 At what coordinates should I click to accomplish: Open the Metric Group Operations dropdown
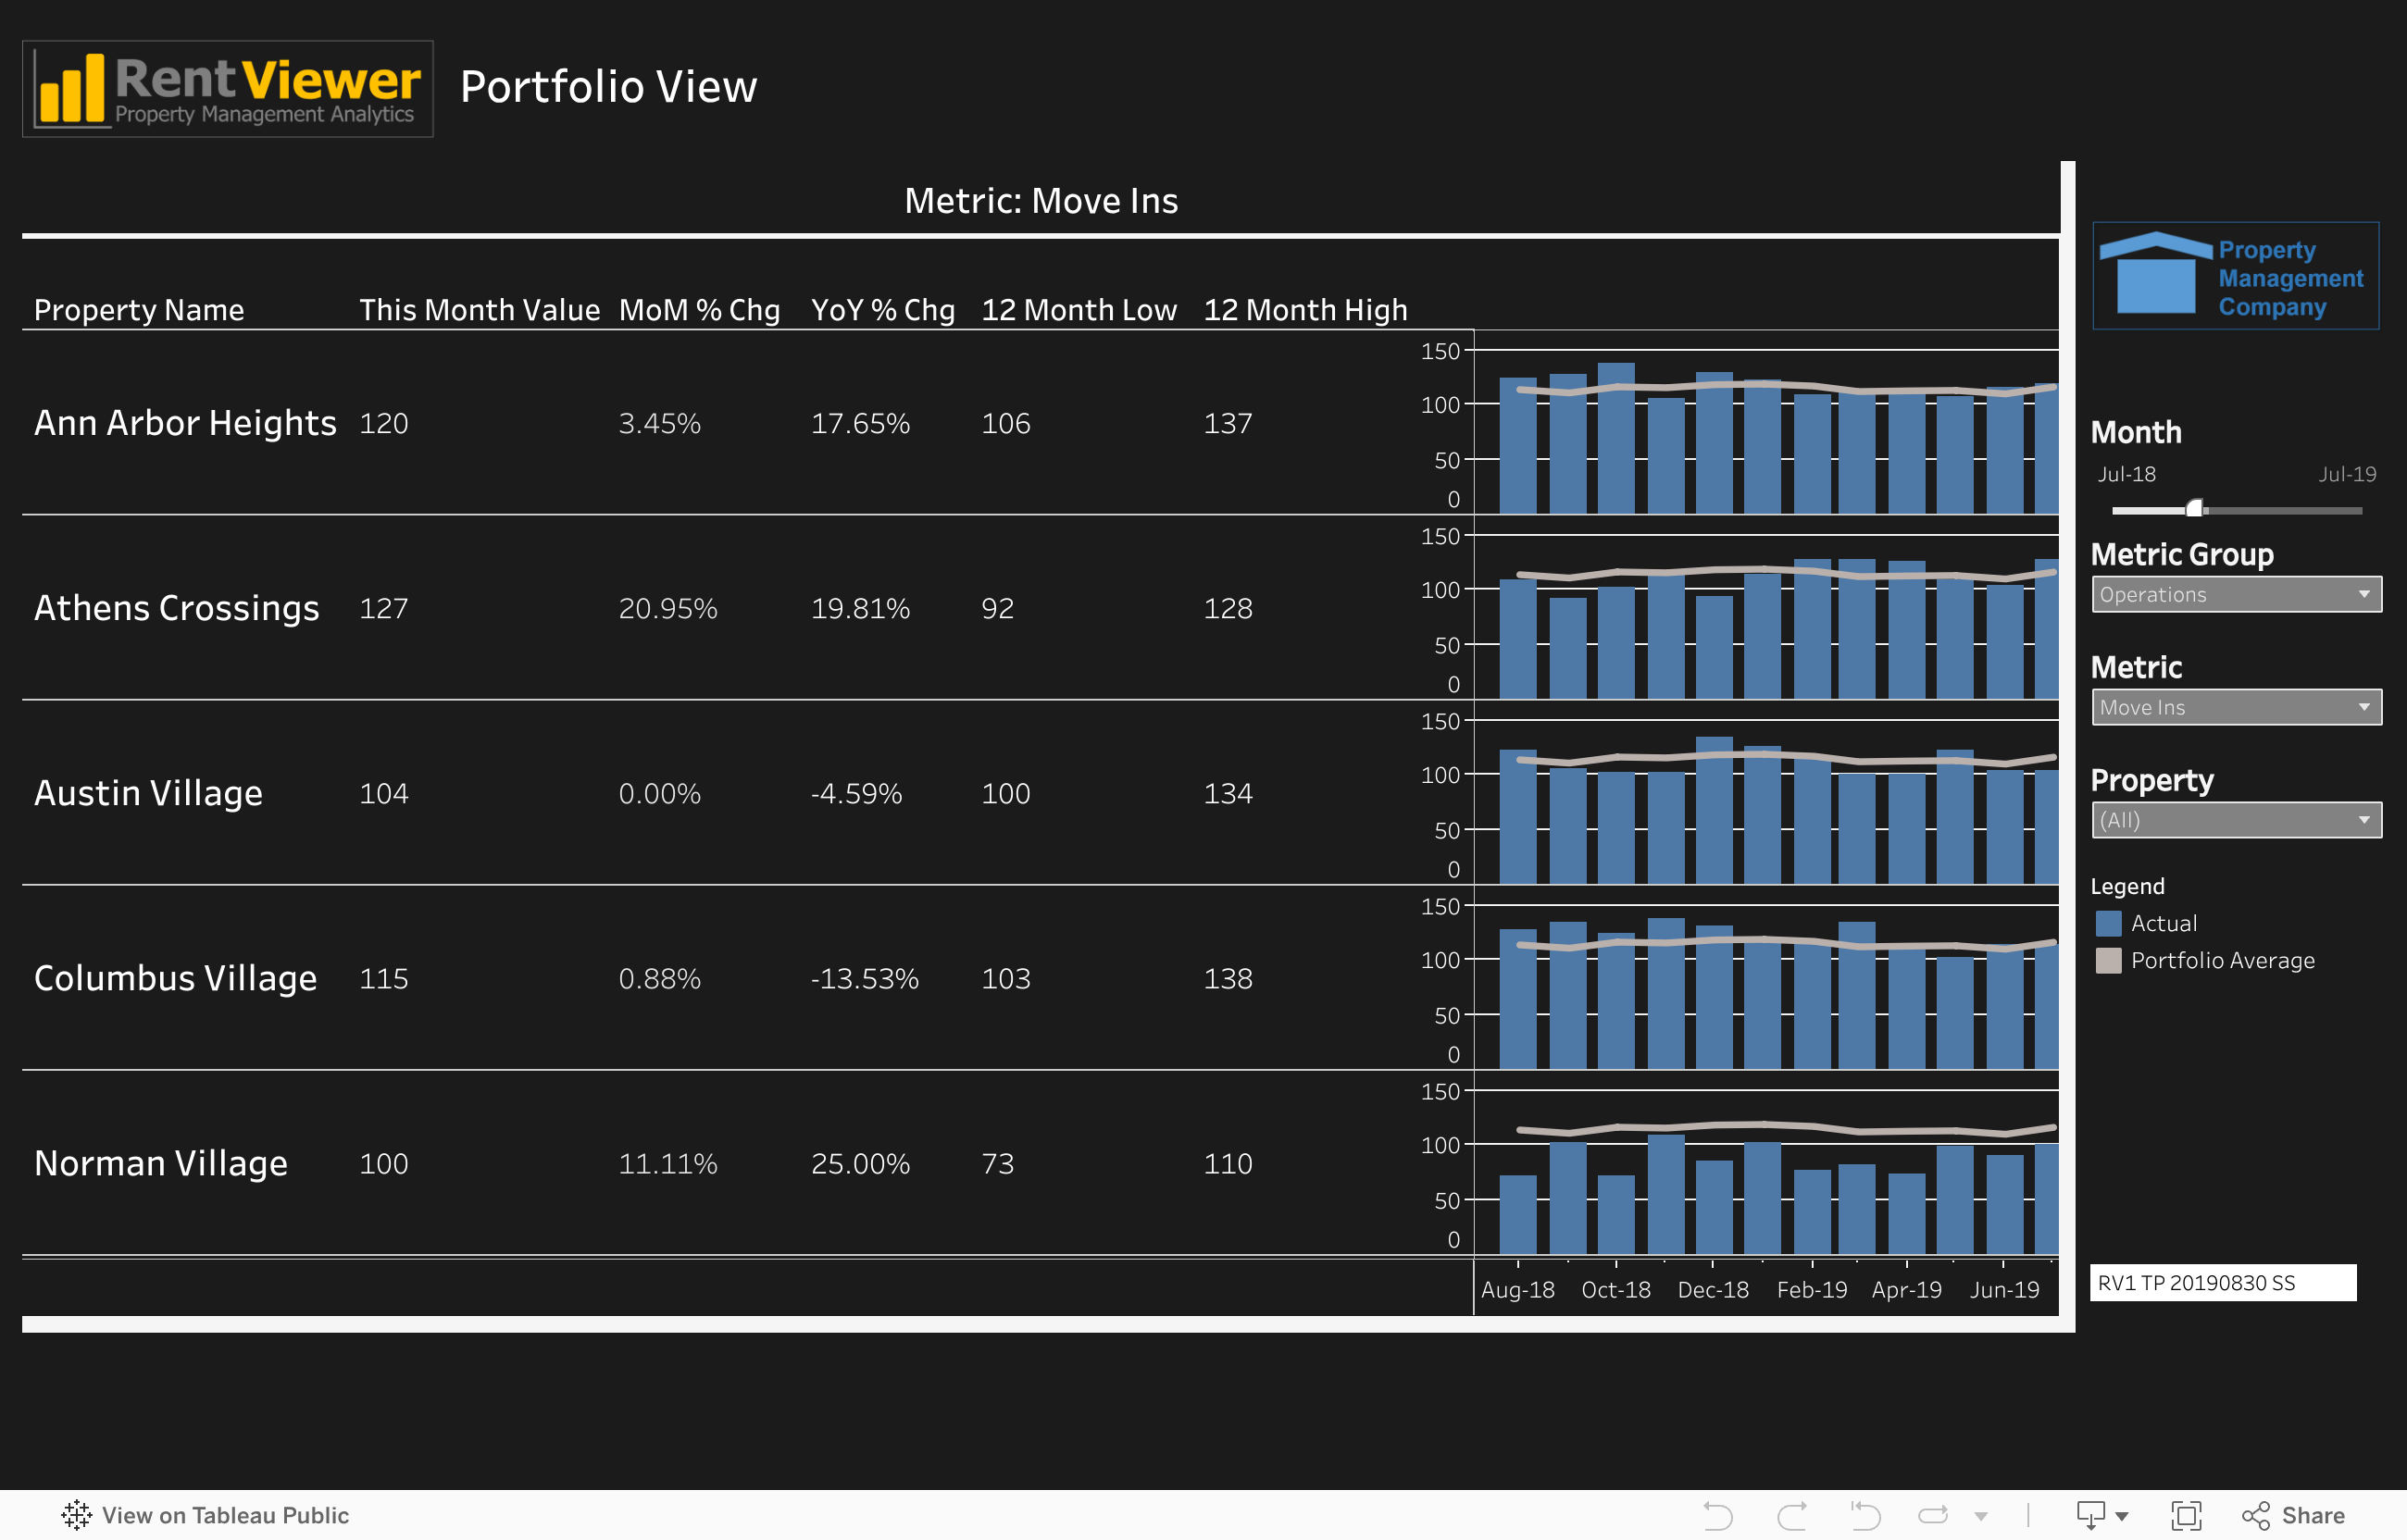2236,594
